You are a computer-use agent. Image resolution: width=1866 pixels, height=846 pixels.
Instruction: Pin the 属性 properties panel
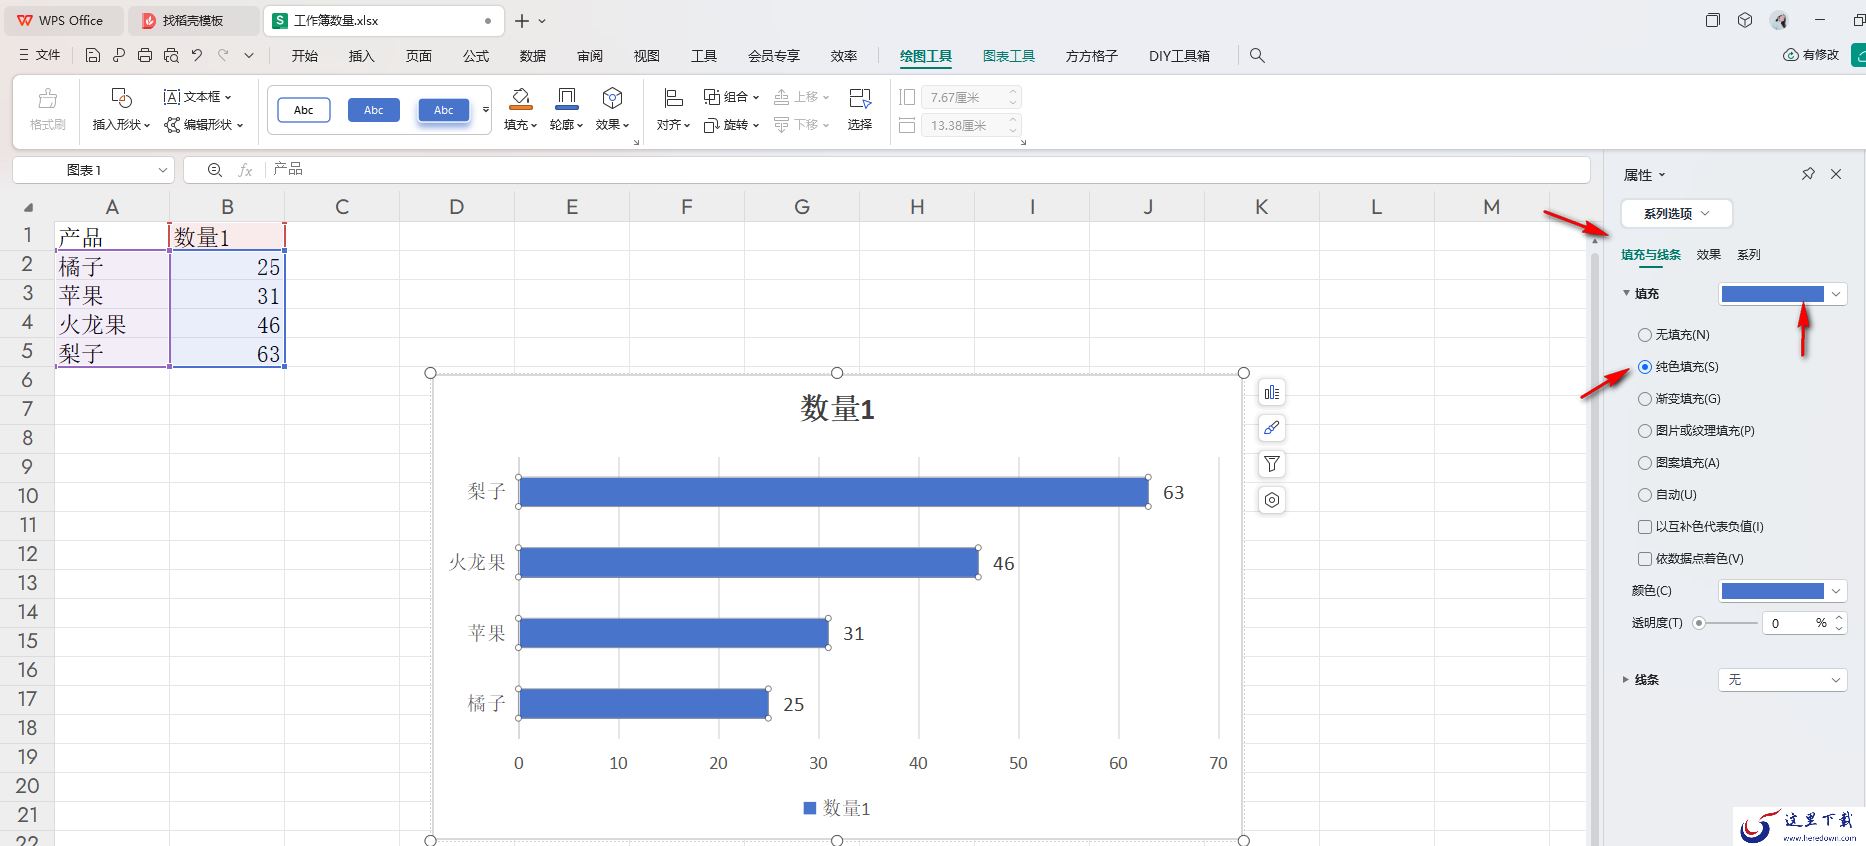tap(1808, 174)
